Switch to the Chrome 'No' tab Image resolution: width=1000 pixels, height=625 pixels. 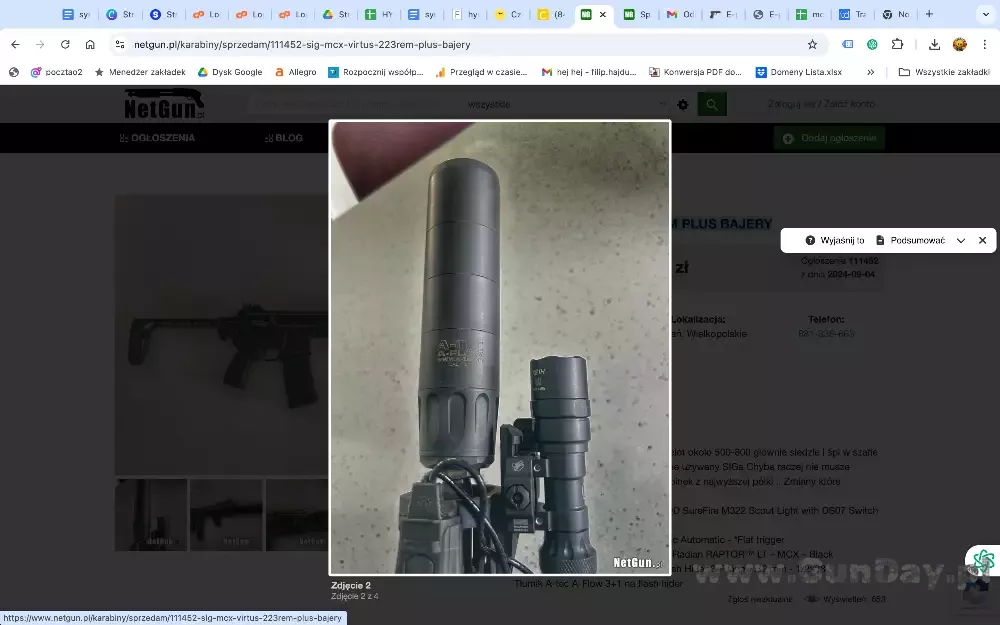point(895,14)
